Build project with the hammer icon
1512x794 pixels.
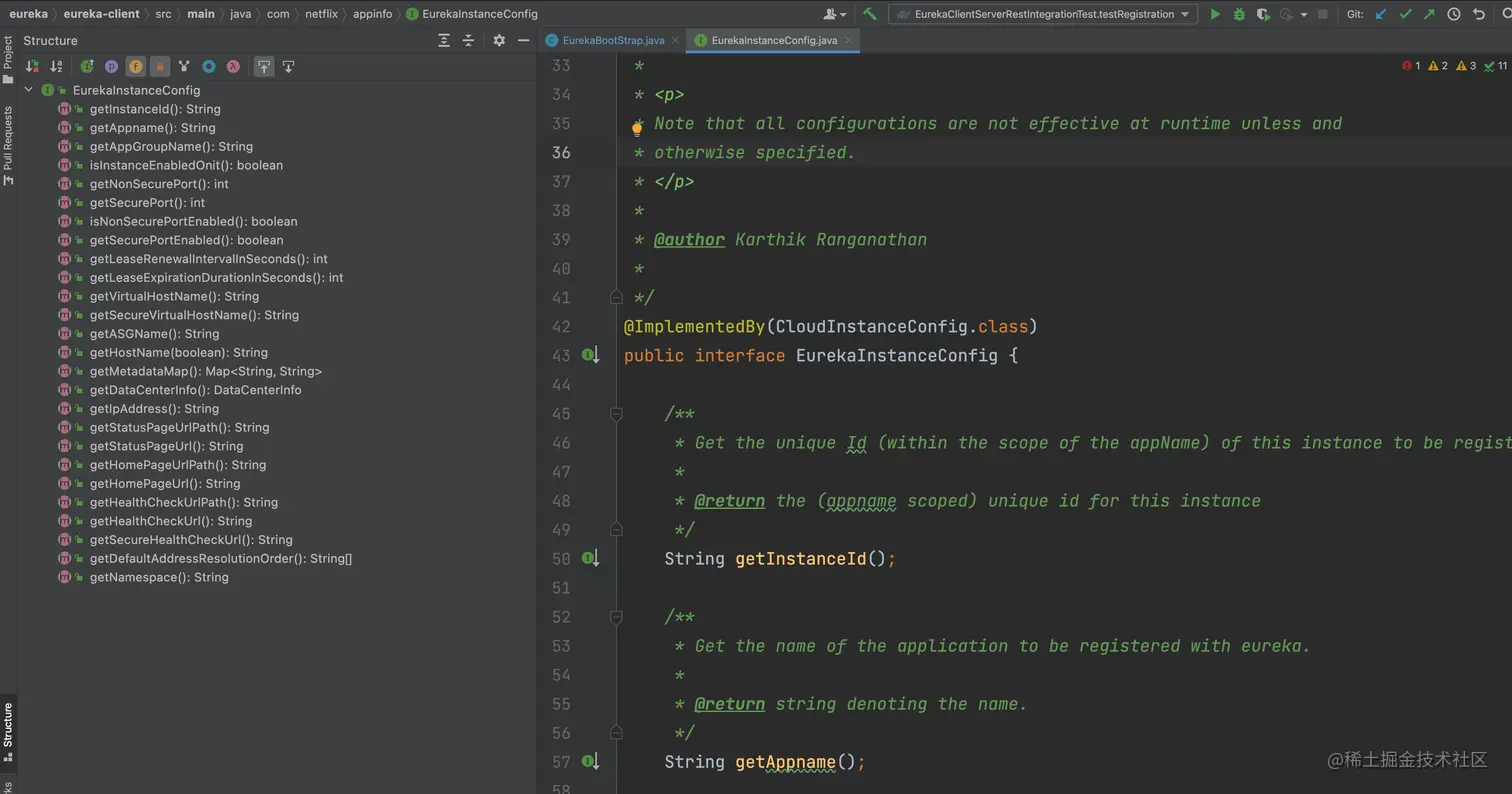point(870,14)
